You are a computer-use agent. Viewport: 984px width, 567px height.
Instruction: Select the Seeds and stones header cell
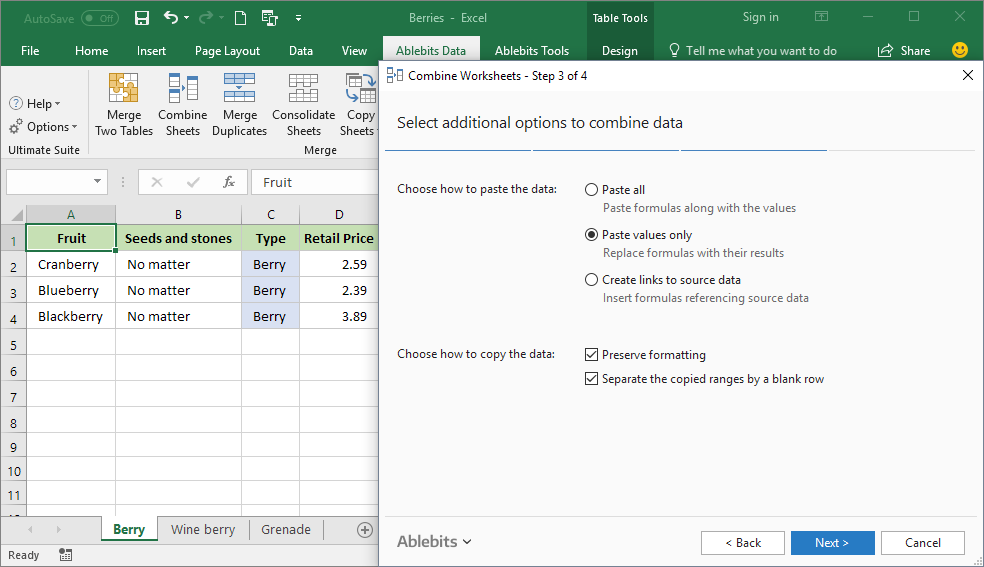(x=178, y=238)
